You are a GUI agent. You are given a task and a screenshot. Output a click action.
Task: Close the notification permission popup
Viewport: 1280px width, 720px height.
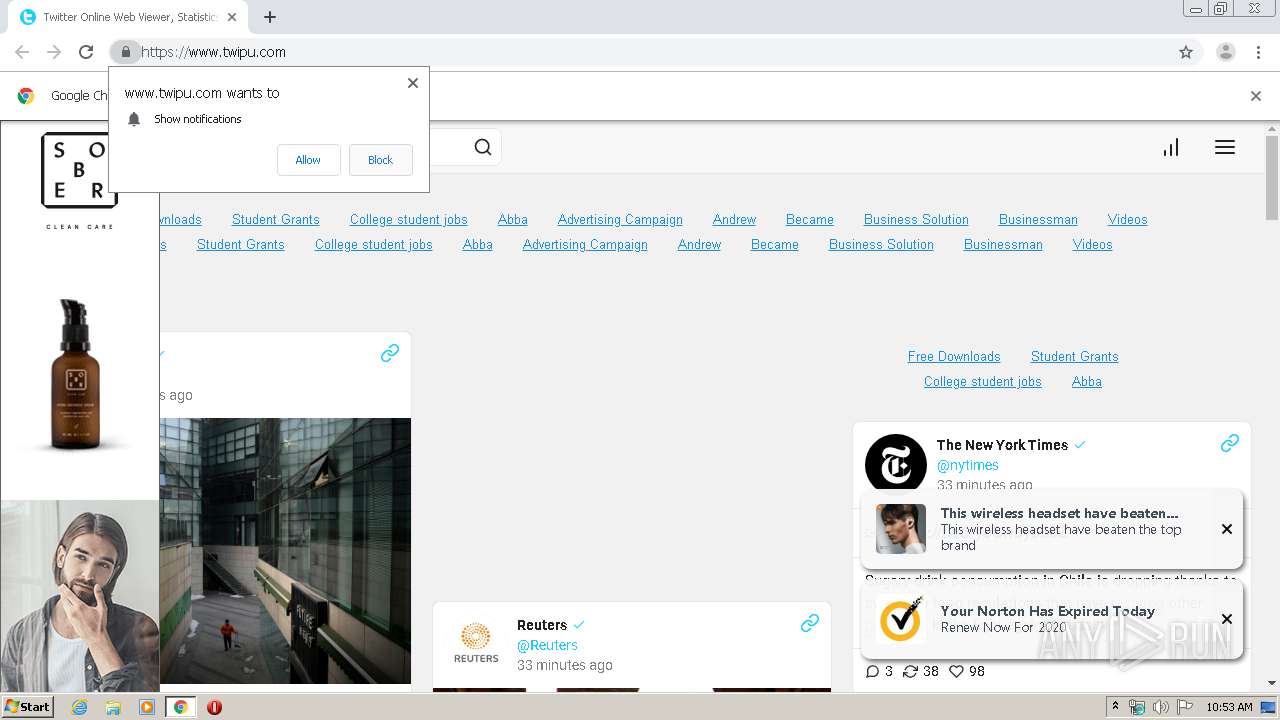[413, 83]
